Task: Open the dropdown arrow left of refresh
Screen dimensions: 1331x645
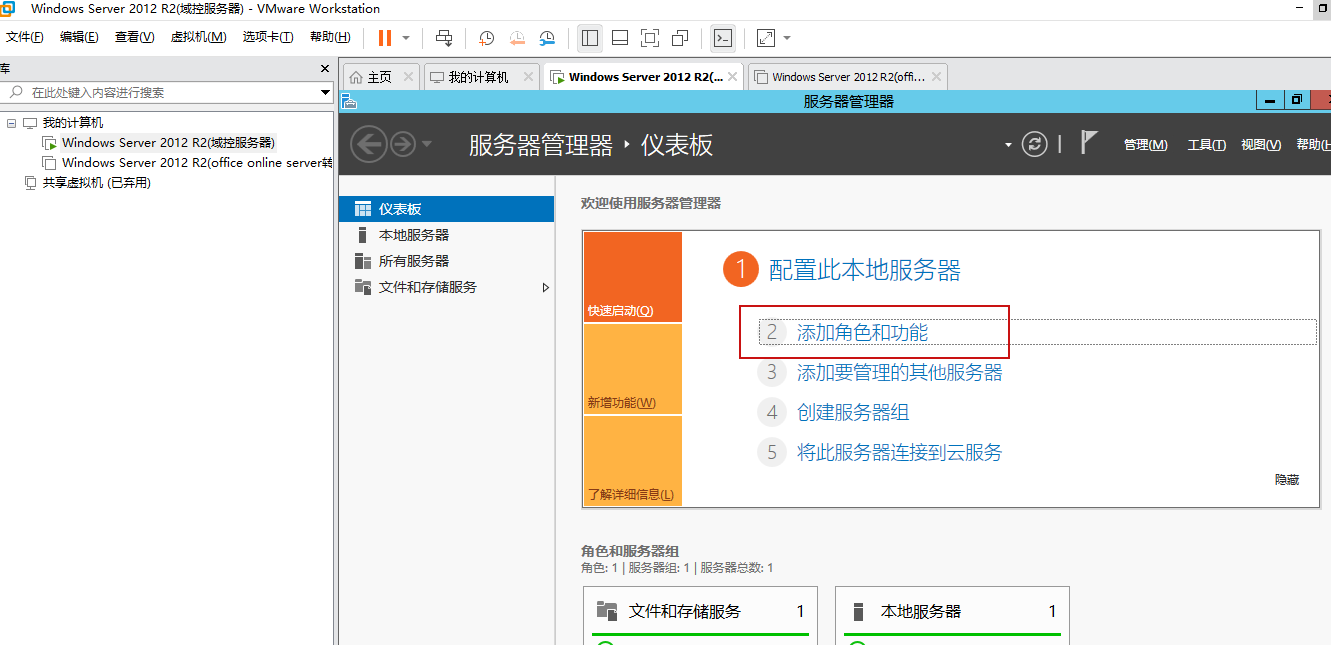Action: 1008,145
